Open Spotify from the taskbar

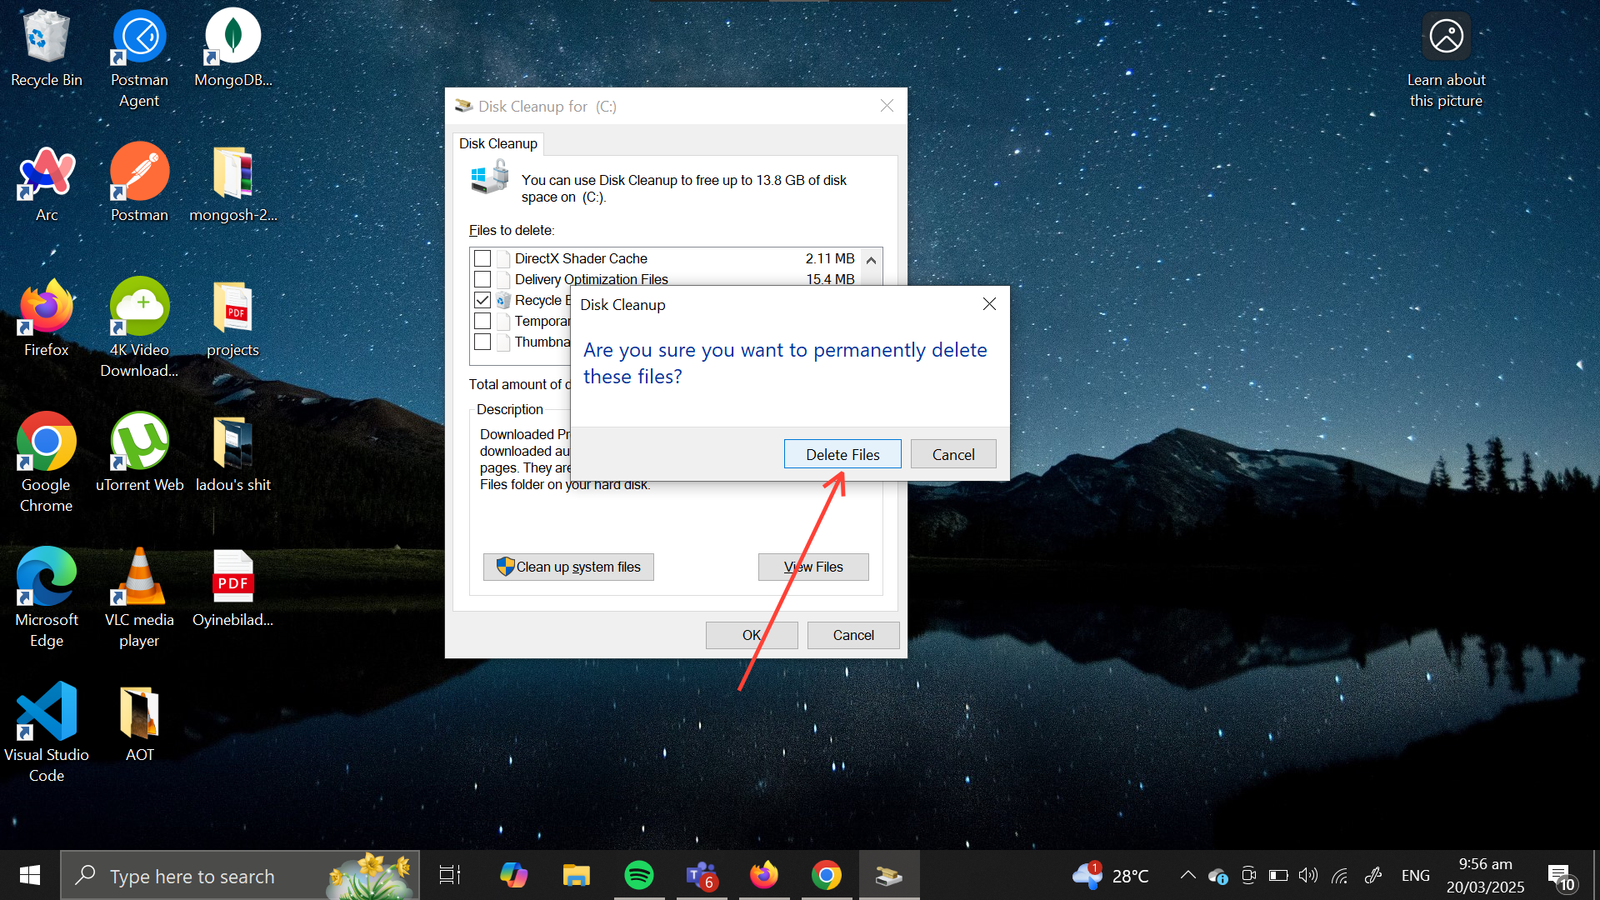point(639,875)
